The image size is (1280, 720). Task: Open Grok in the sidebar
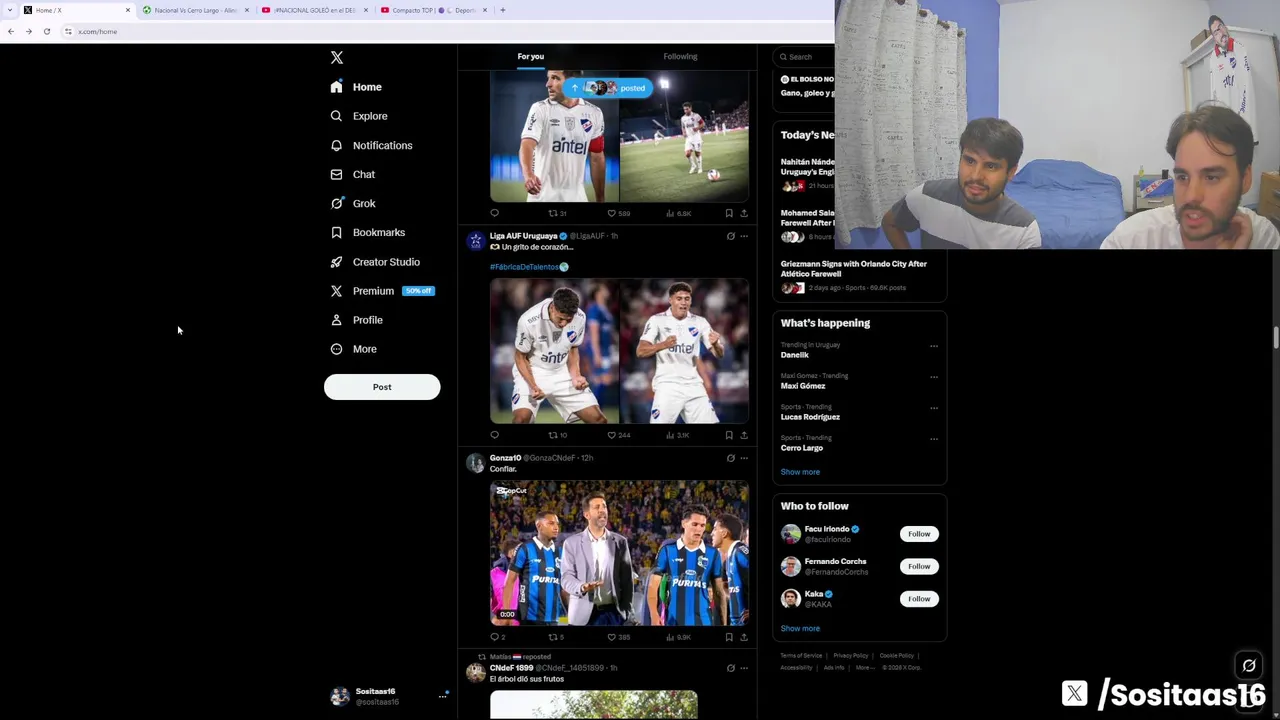point(353,204)
